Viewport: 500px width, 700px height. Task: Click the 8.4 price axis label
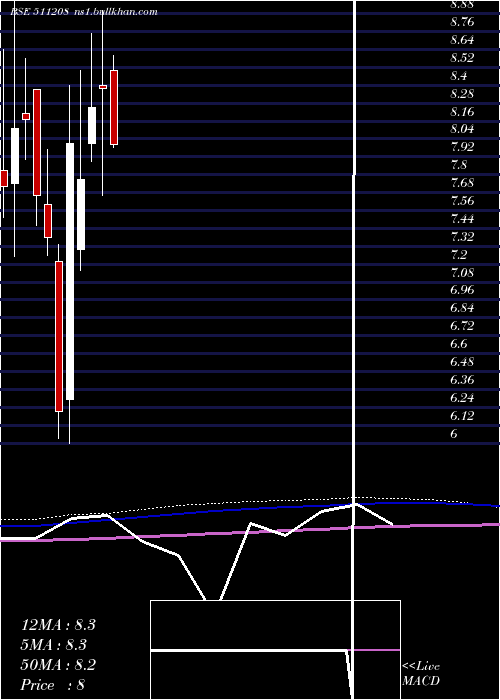(458, 75)
